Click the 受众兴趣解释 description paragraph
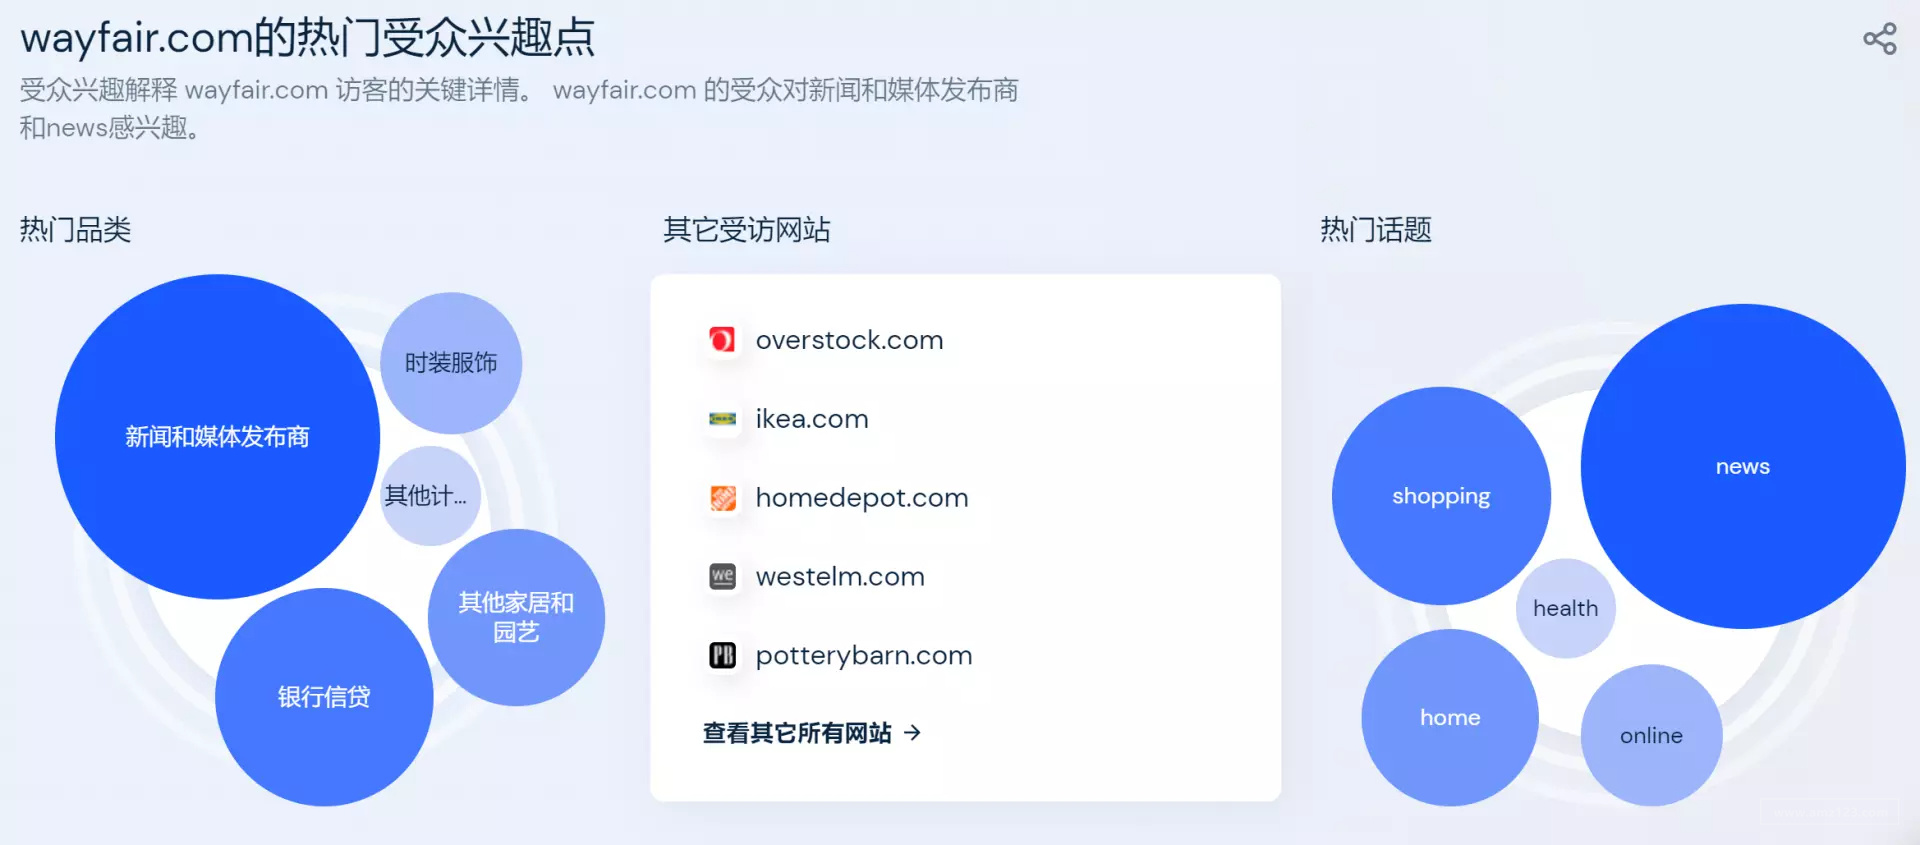The image size is (1920, 845). pos(519,108)
